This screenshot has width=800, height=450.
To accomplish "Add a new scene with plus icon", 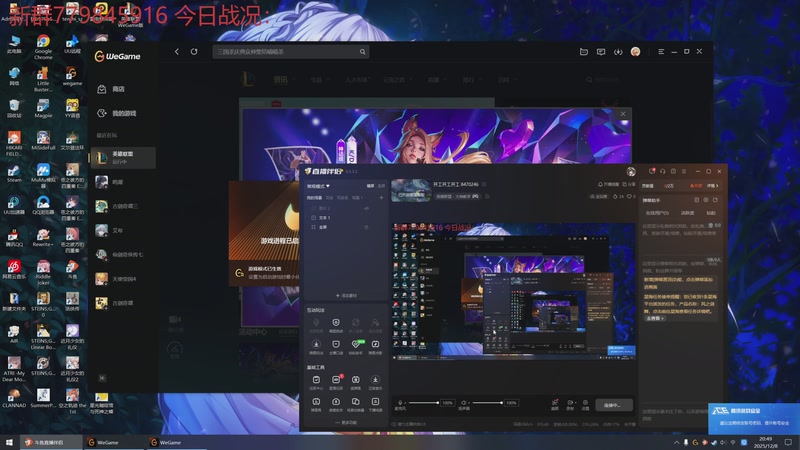I will click(381, 197).
